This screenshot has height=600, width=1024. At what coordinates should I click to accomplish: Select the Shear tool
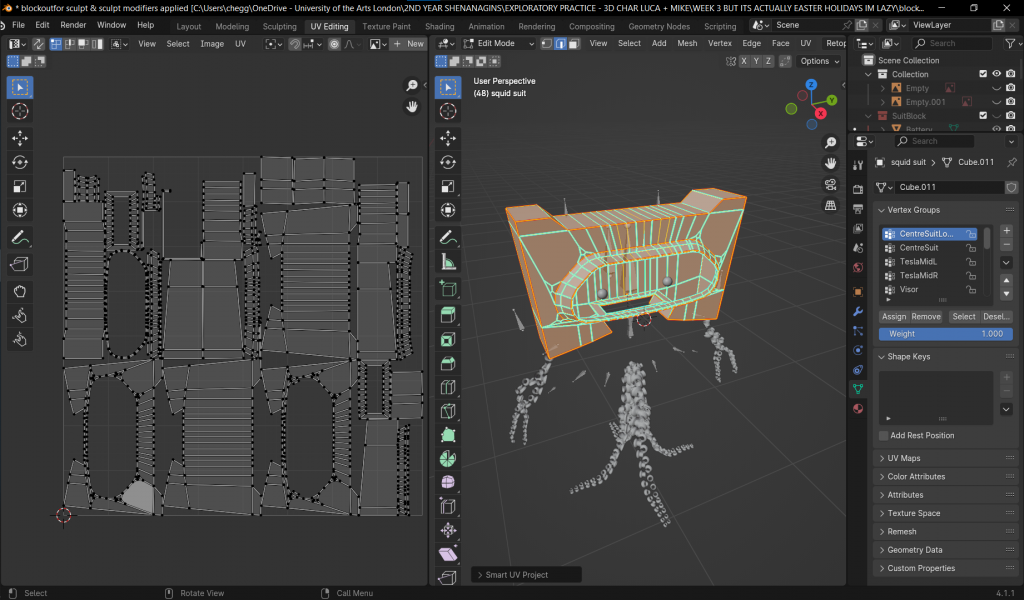[448, 554]
